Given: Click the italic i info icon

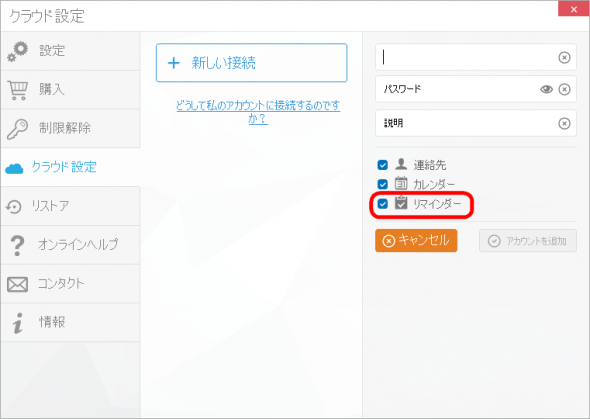Looking at the screenshot, I should coord(17,323).
